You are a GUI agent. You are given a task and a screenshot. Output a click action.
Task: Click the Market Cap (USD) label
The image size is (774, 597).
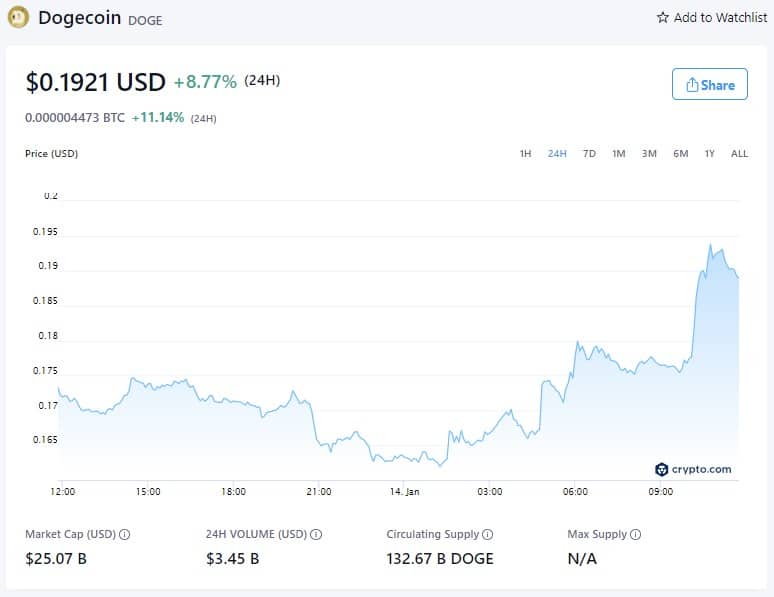point(70,534)
